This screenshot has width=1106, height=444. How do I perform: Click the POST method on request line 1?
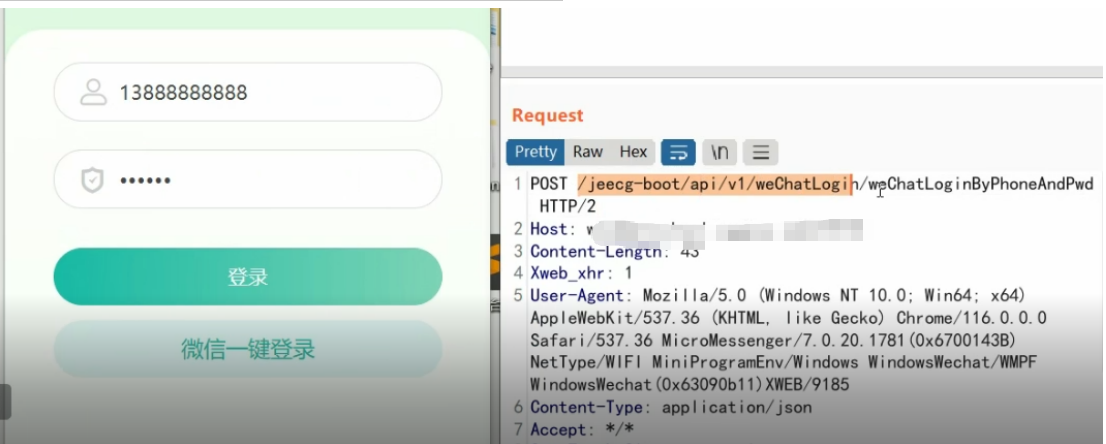click(x=549, y=184)
